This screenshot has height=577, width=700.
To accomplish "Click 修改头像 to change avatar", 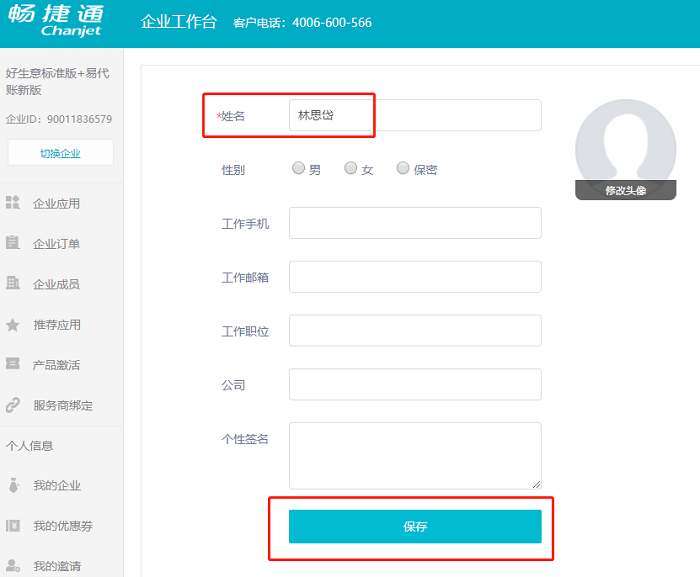I will click(625, 190).
